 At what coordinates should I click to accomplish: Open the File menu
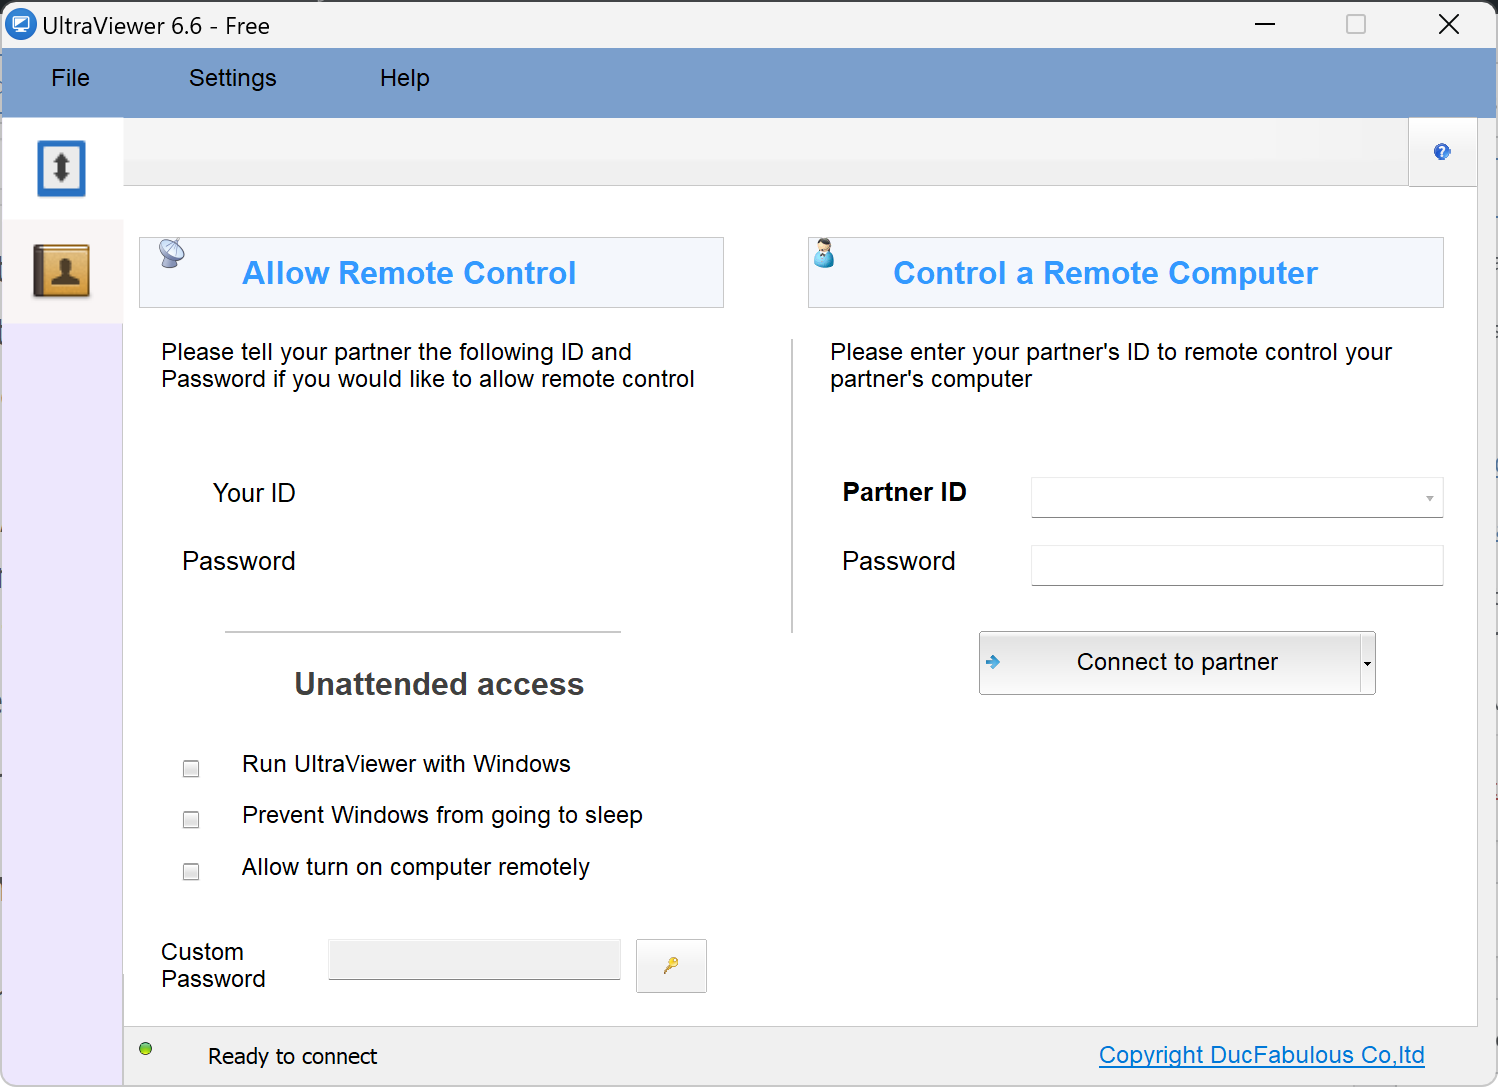click(70, 78)
